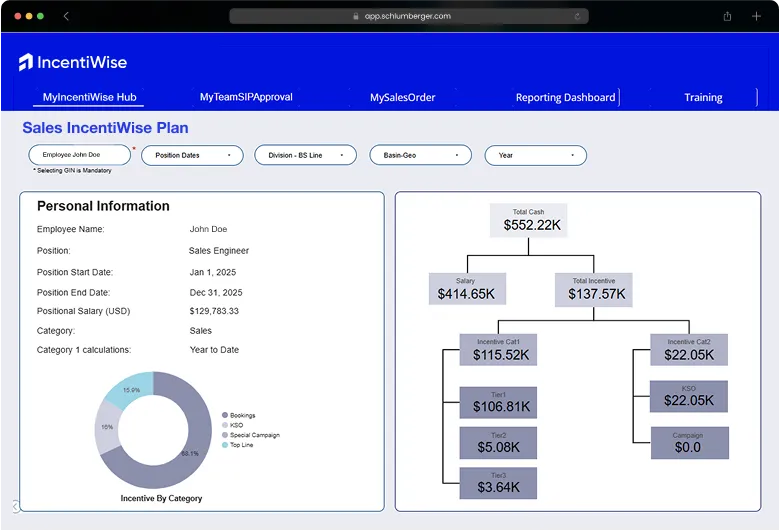Click the Category: Sales value
This screenshot has width=780, height=531.
pyautogui.click(x=200, y=331)
